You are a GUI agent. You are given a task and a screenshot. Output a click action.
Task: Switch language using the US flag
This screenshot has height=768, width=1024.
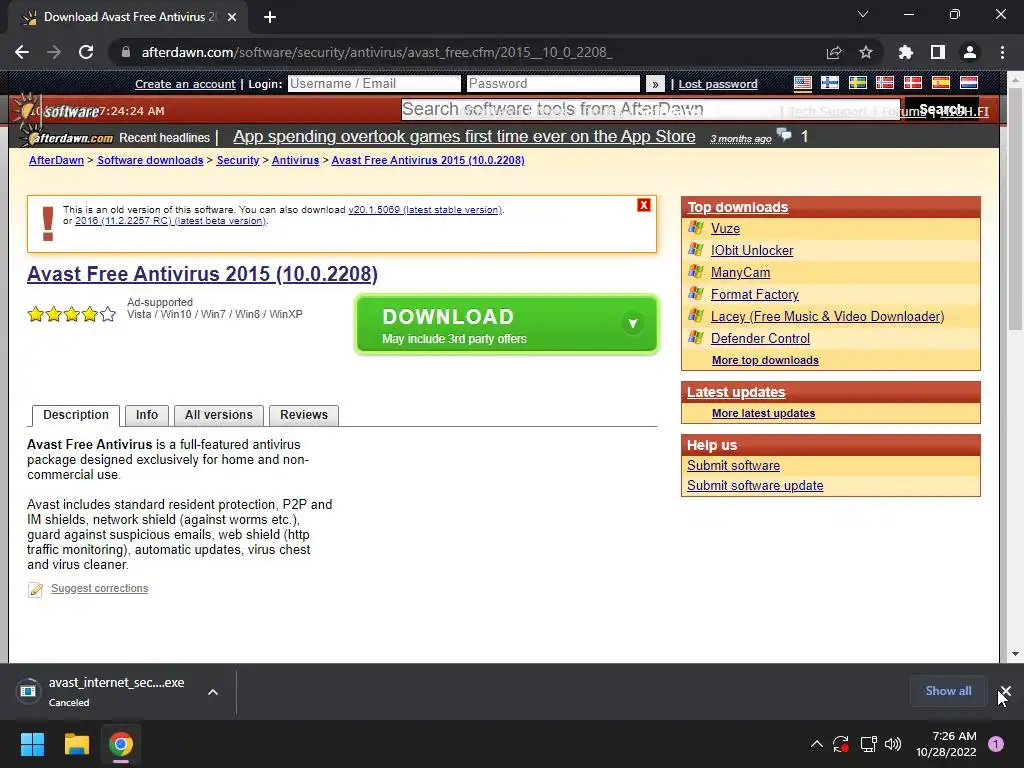tap(803, 83)
